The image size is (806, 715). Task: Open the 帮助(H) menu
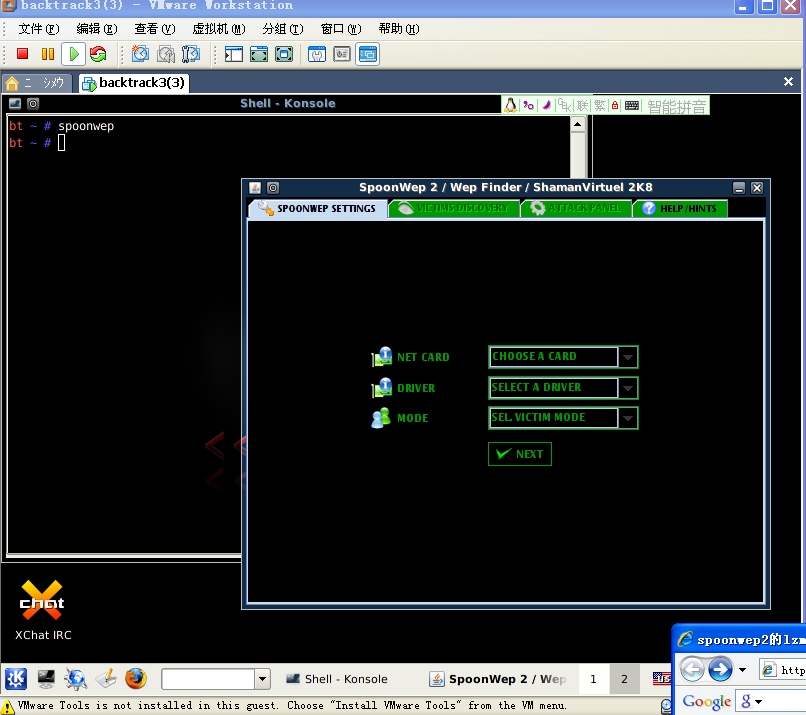[399, 29]
